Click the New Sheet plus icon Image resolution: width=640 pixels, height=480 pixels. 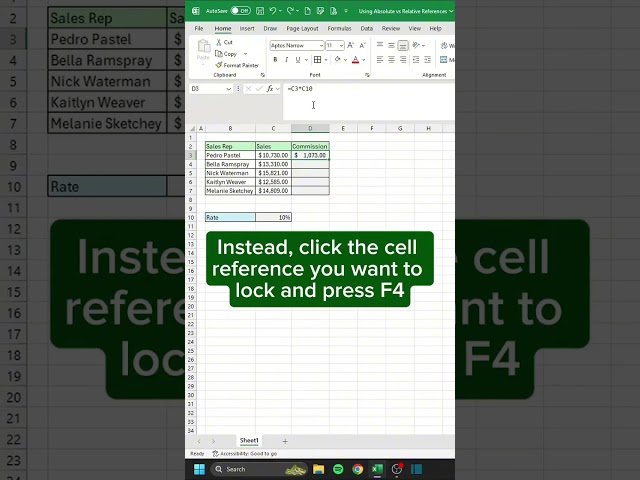pos(285,441)
